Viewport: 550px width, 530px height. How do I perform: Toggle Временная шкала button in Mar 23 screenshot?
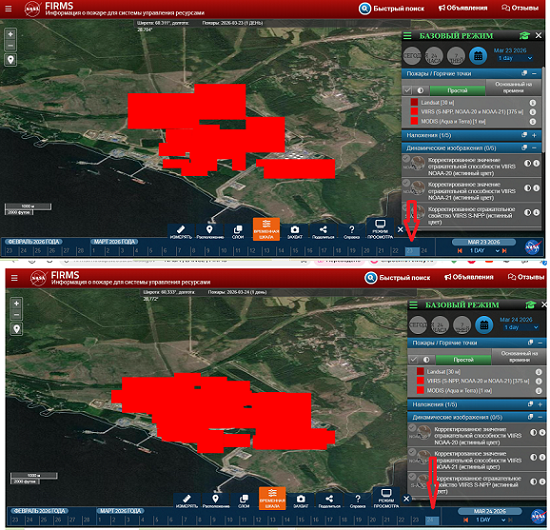(x=266, y=230)
